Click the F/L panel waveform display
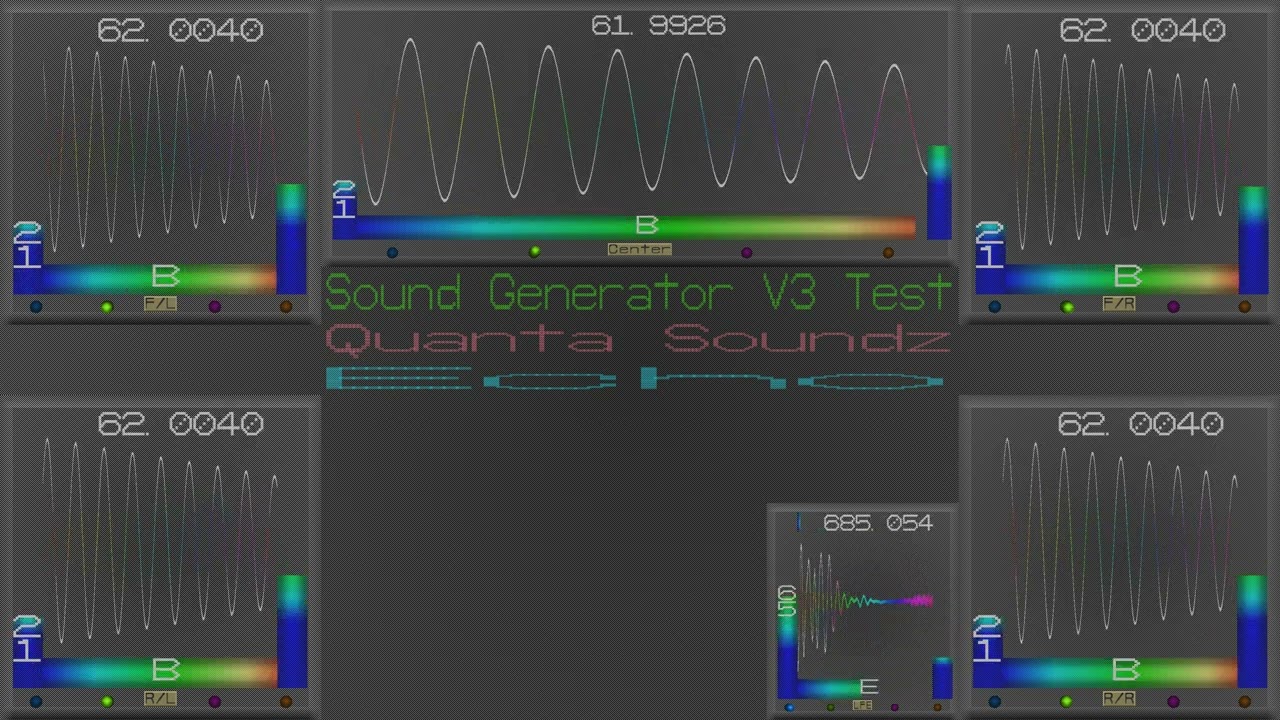The height and width of the screenshot is (720, 1280). [158, 150]
